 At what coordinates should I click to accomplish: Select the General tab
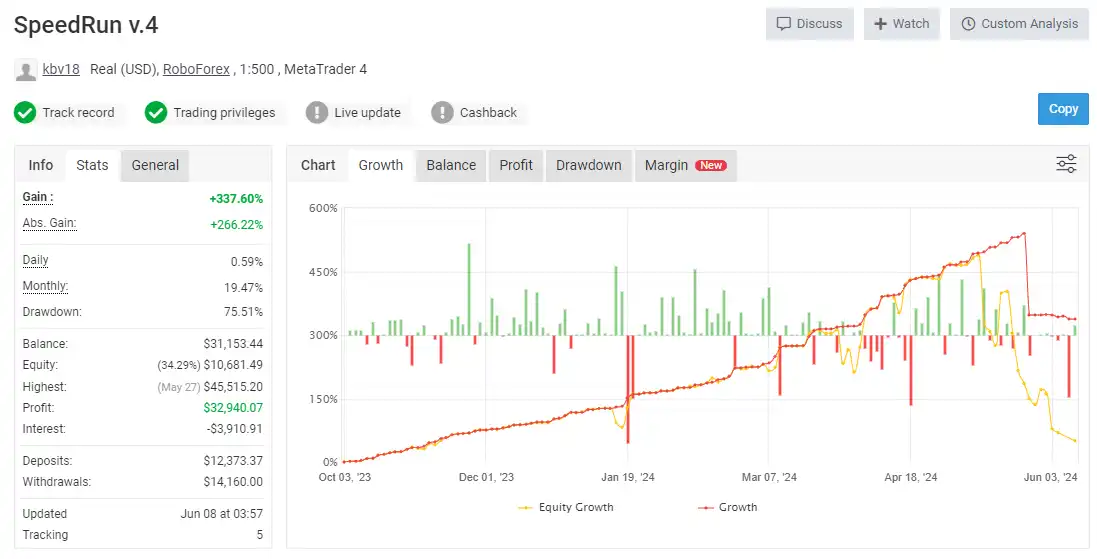[155, 165]
